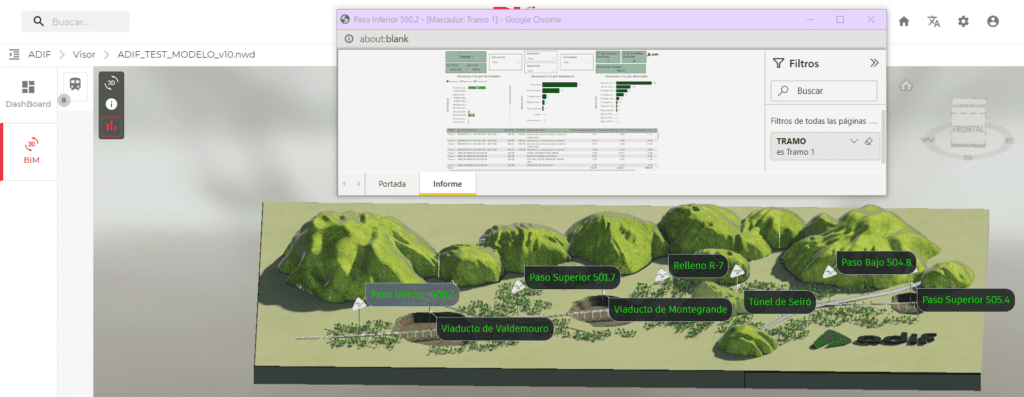
Task: Select the Viaducto de Montegrande marker label
Action: click(x=671, y=310)
